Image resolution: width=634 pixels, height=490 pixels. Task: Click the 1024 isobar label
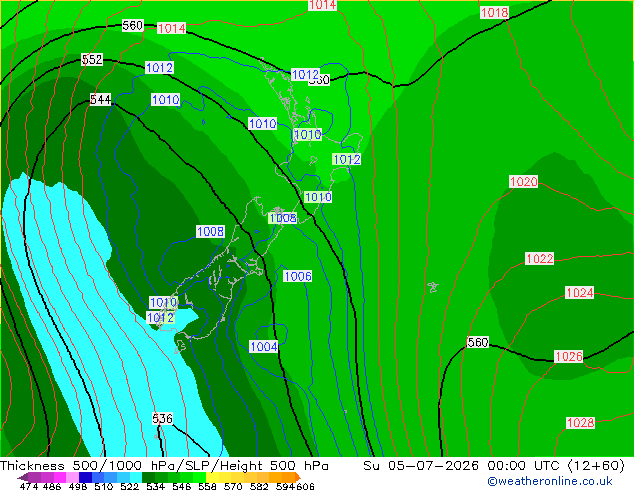579,293
